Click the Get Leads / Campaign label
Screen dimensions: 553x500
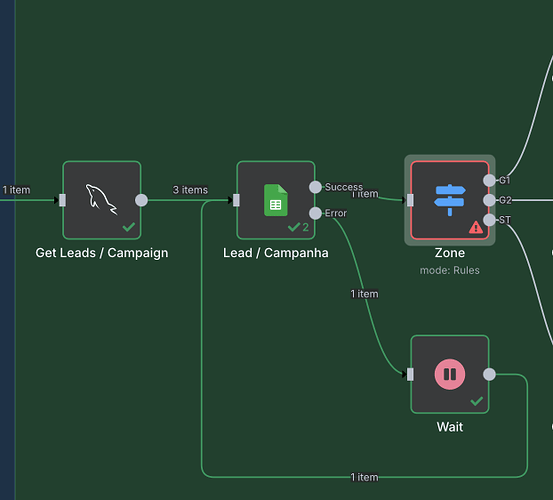(102, 253)
